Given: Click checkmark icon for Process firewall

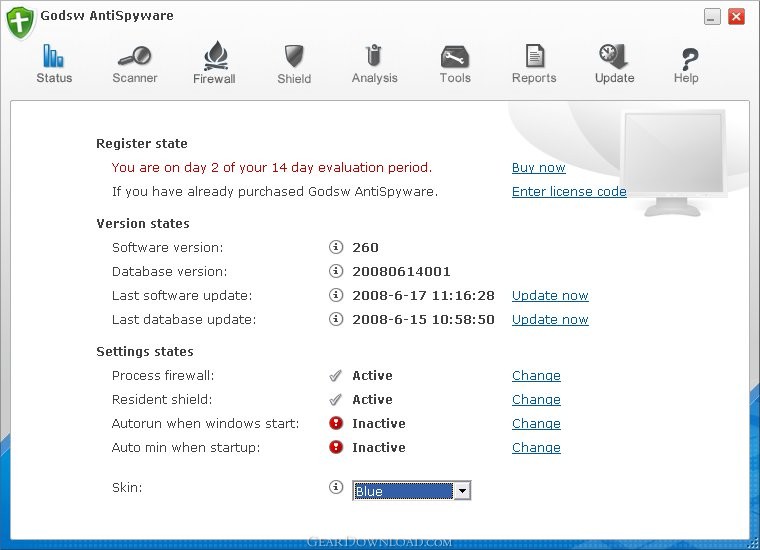Looking at the screenshot, I should (335, 375).
